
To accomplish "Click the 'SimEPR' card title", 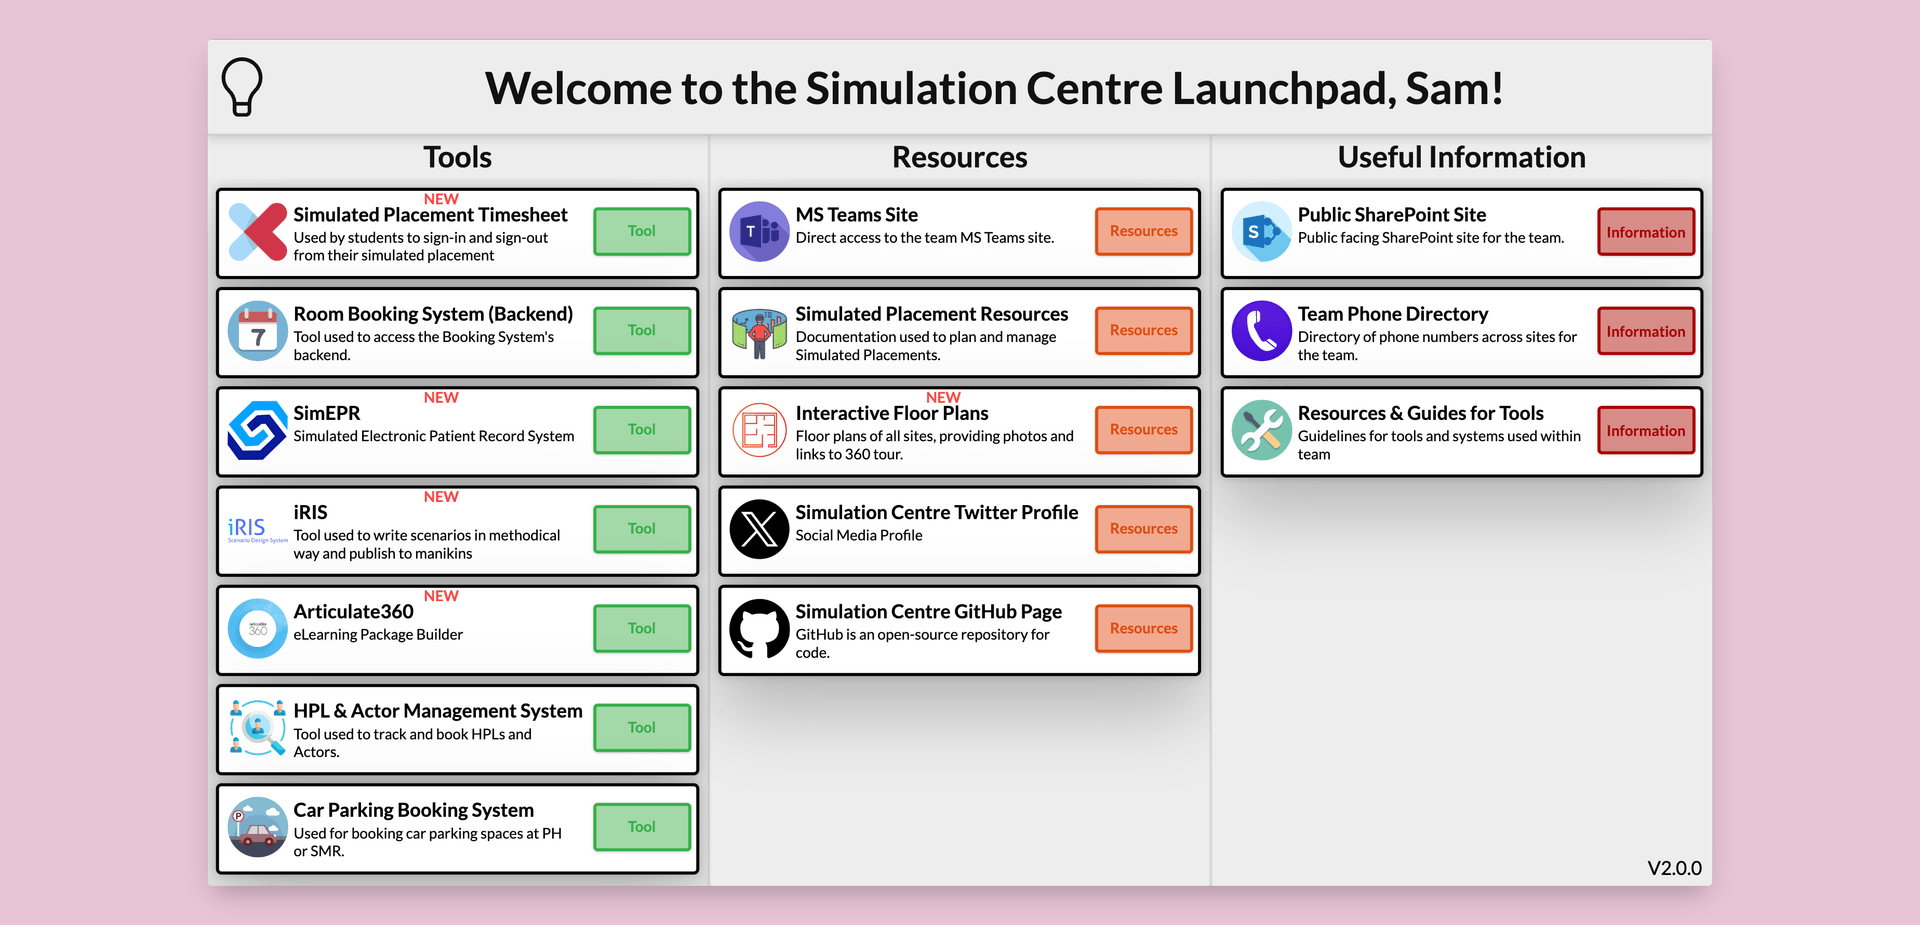I will 327,413.
